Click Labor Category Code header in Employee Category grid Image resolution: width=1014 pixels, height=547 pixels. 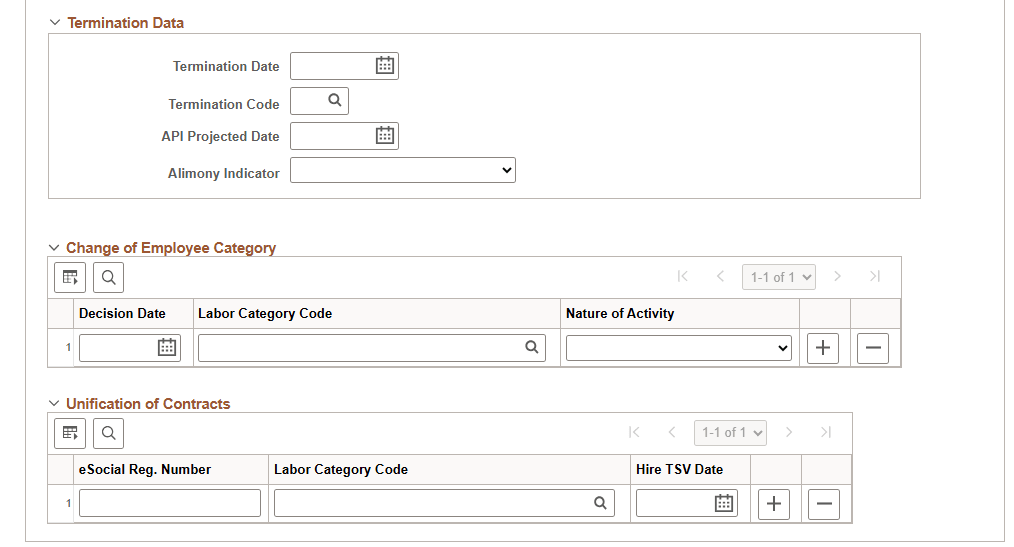click(x=265, y=314)
